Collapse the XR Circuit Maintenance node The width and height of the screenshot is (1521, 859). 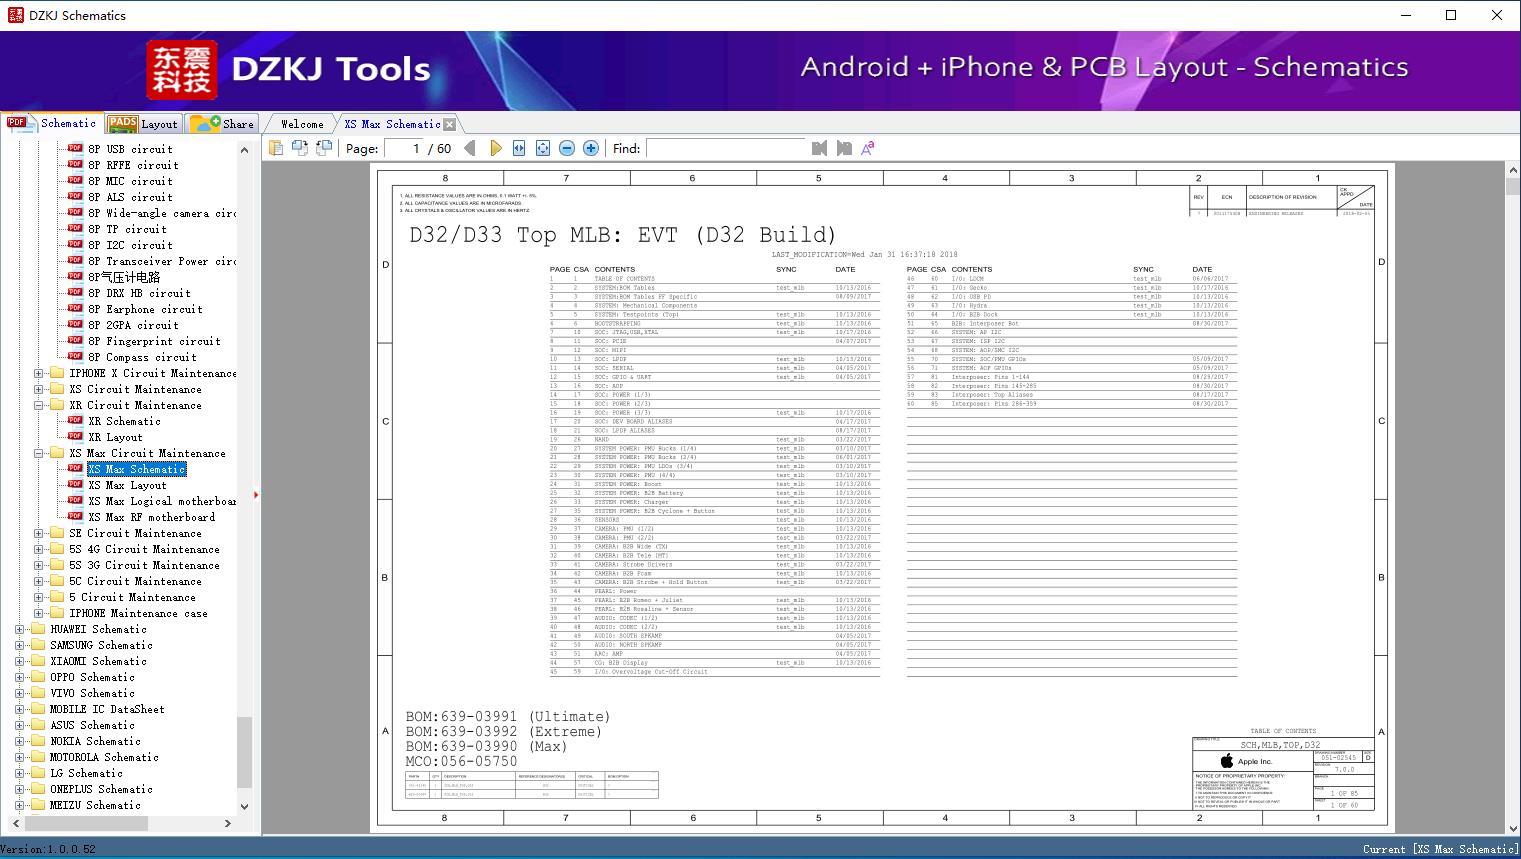pyautogui.click(x=39, y=405)
